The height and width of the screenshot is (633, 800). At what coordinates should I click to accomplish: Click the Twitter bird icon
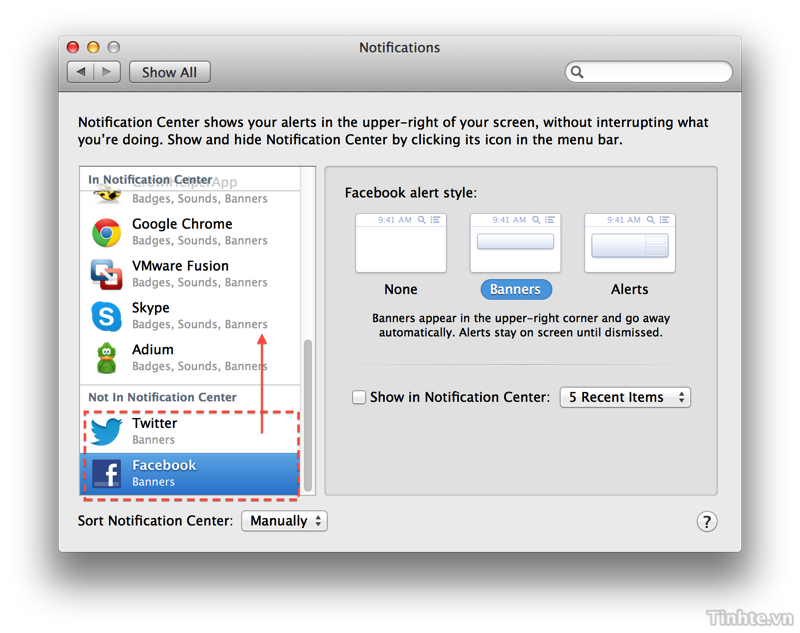point(107,432)
